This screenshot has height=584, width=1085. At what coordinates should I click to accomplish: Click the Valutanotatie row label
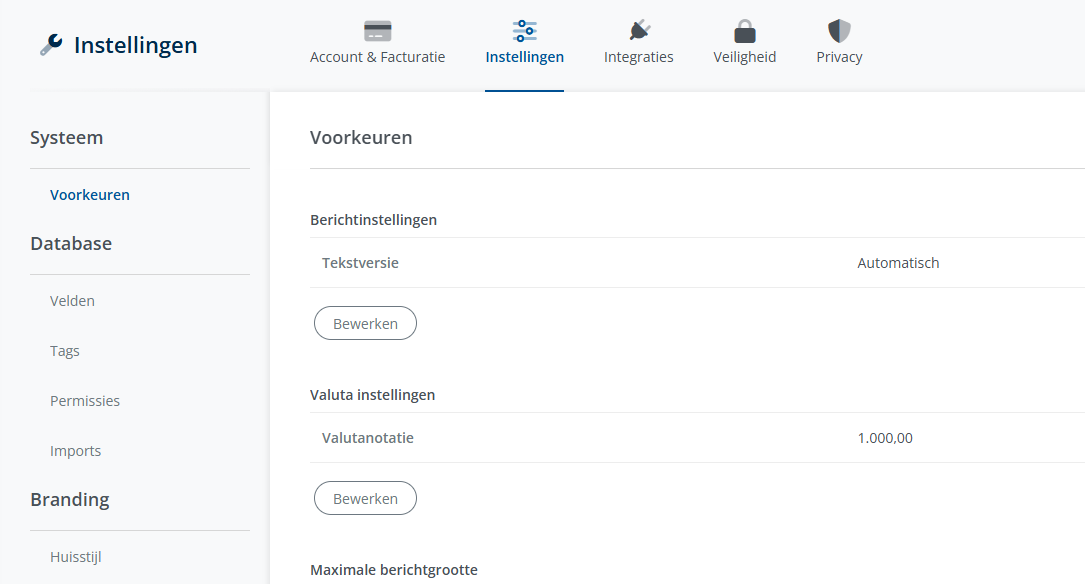[367, 438]
